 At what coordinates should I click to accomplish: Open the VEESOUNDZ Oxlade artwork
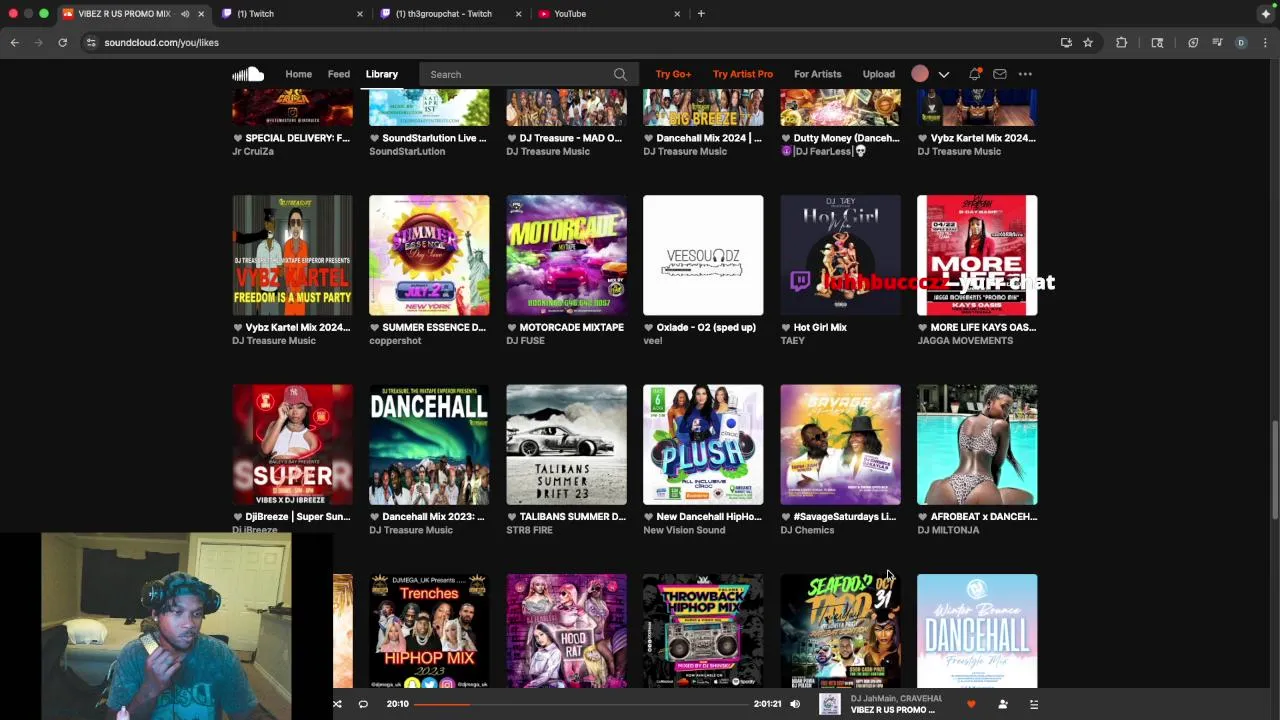pyautogui.click(x=703, y=255)
